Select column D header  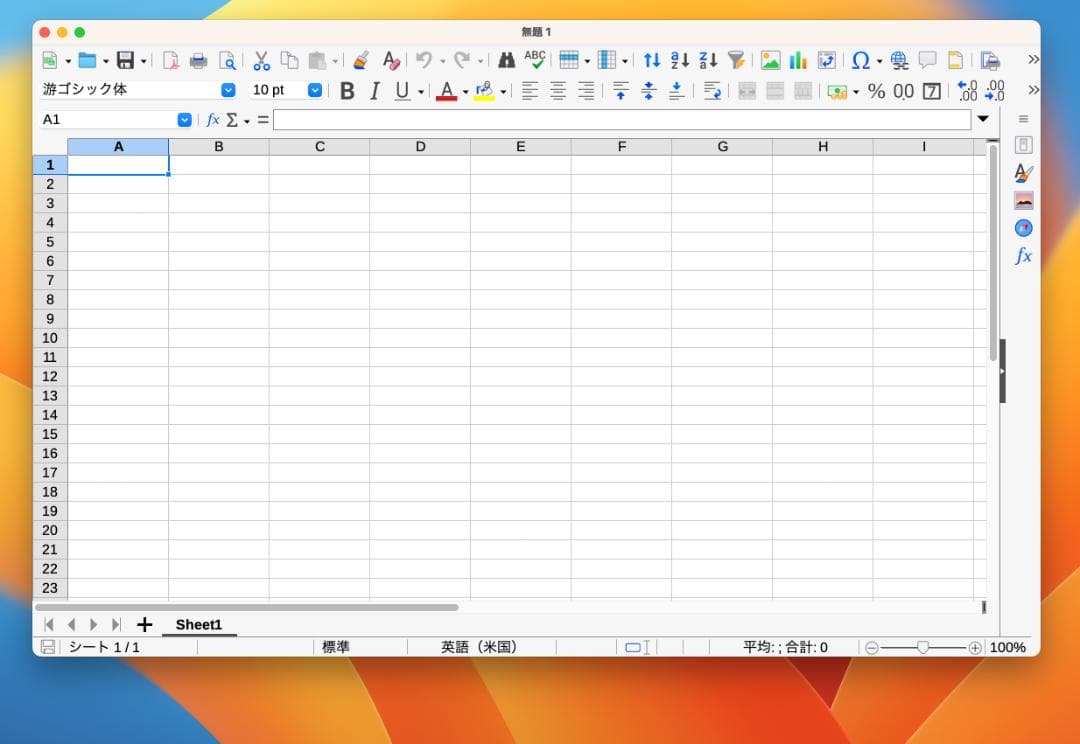tap(420, 147)
